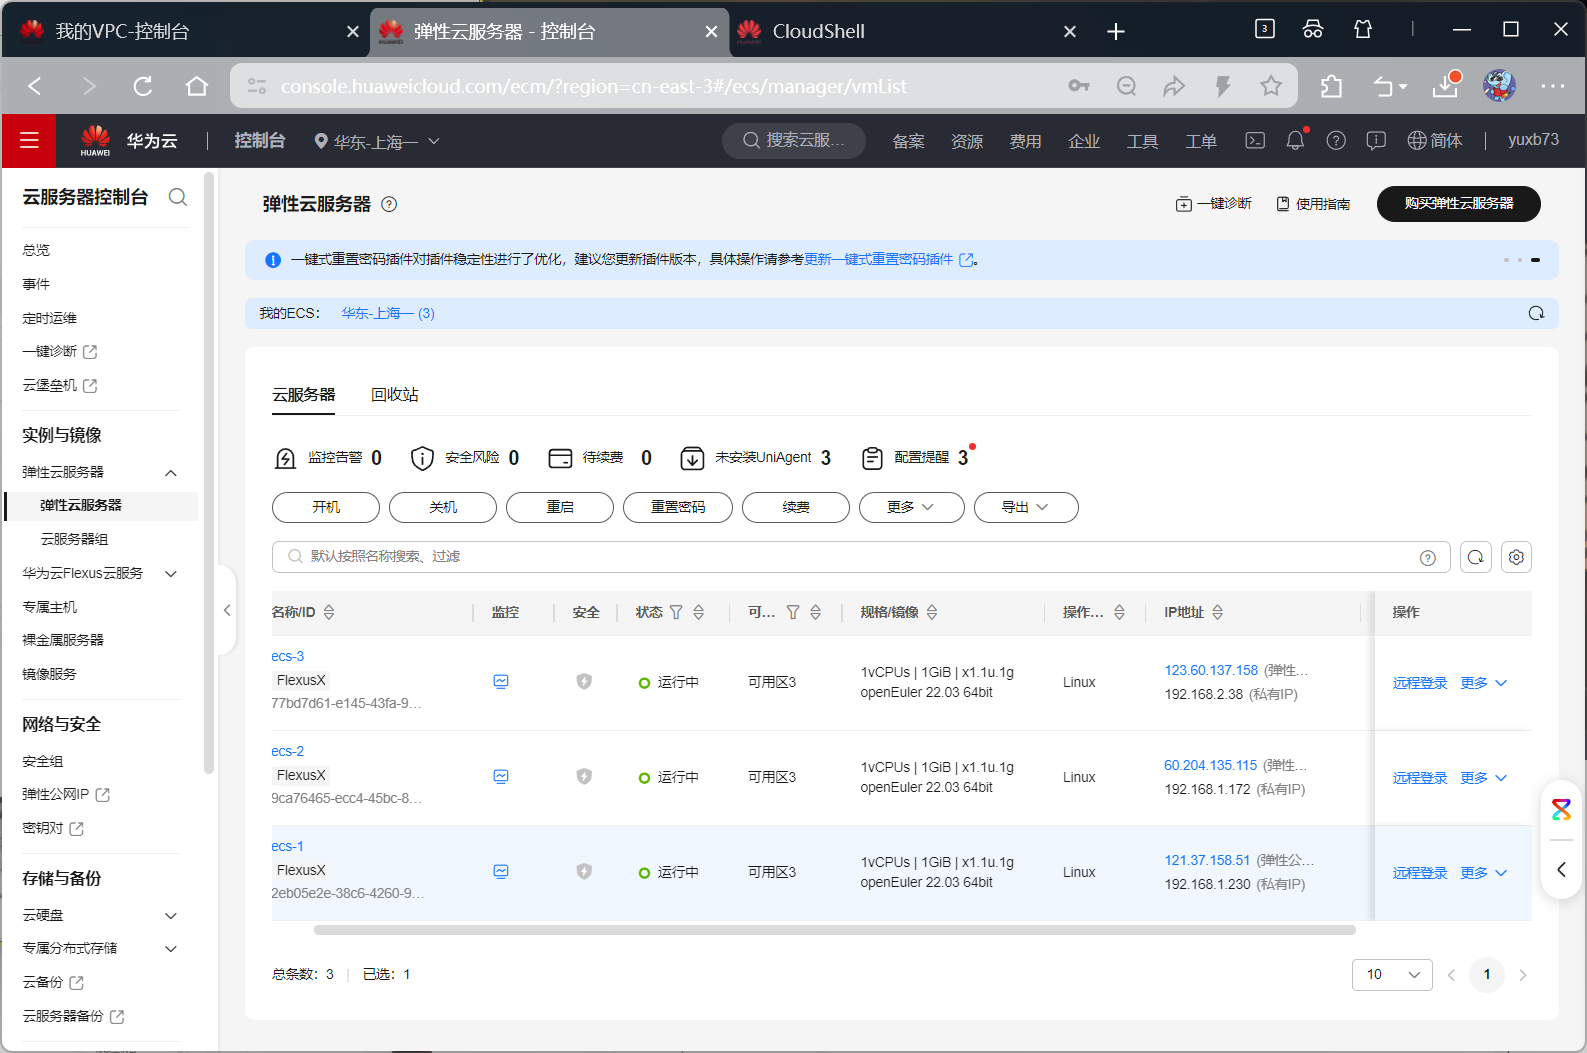Open 费用 header menu

point(1025,141)
